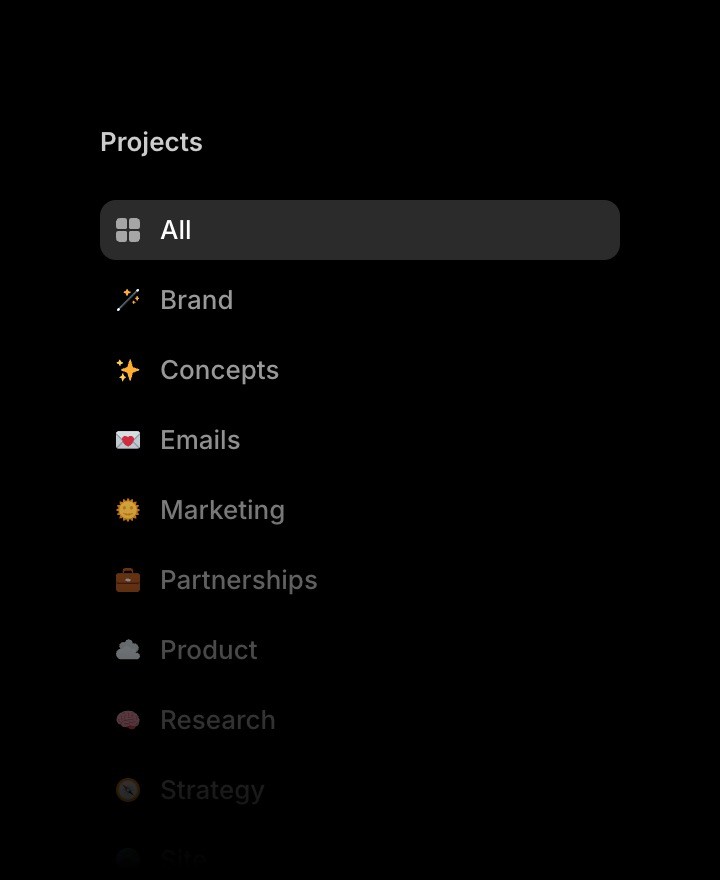
Task: Click the brain icon next to Research
Action: pyautogui.click(x=127, y=719)
